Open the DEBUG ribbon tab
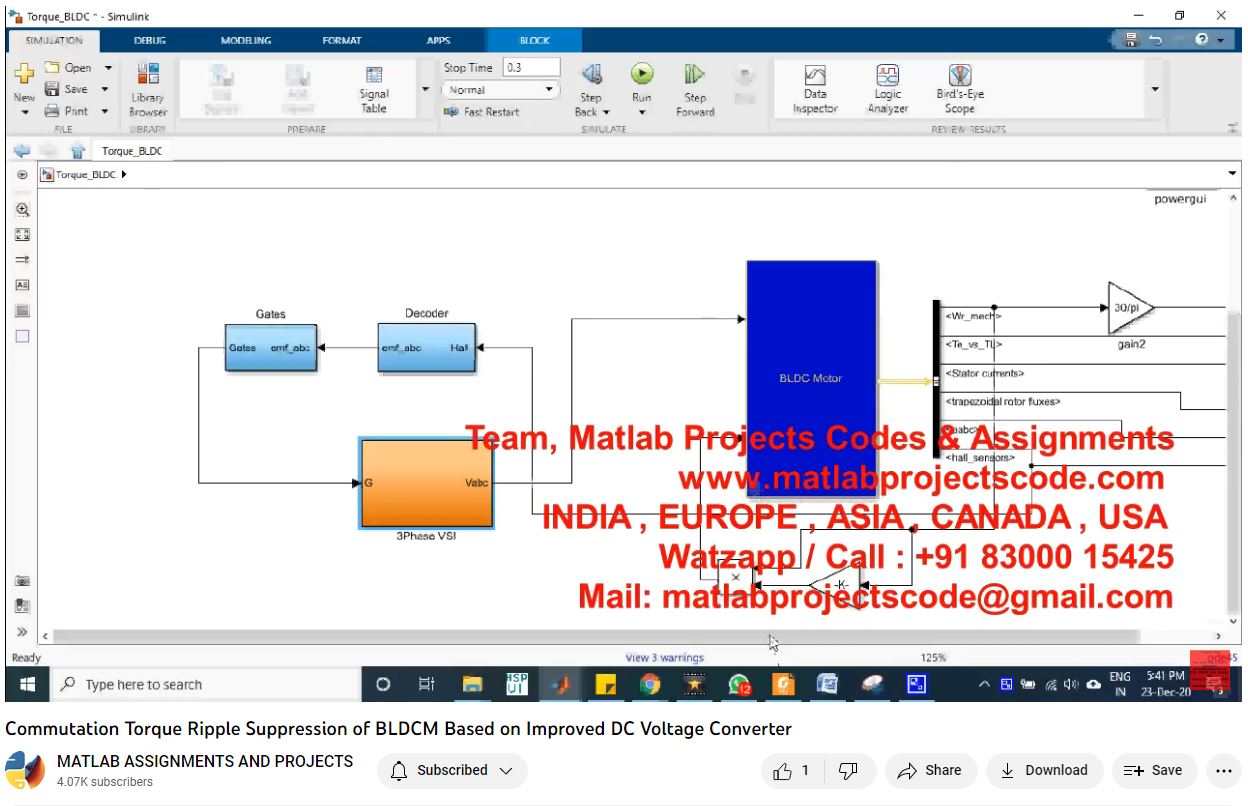 pyautogui.click(x=150, y=41)
